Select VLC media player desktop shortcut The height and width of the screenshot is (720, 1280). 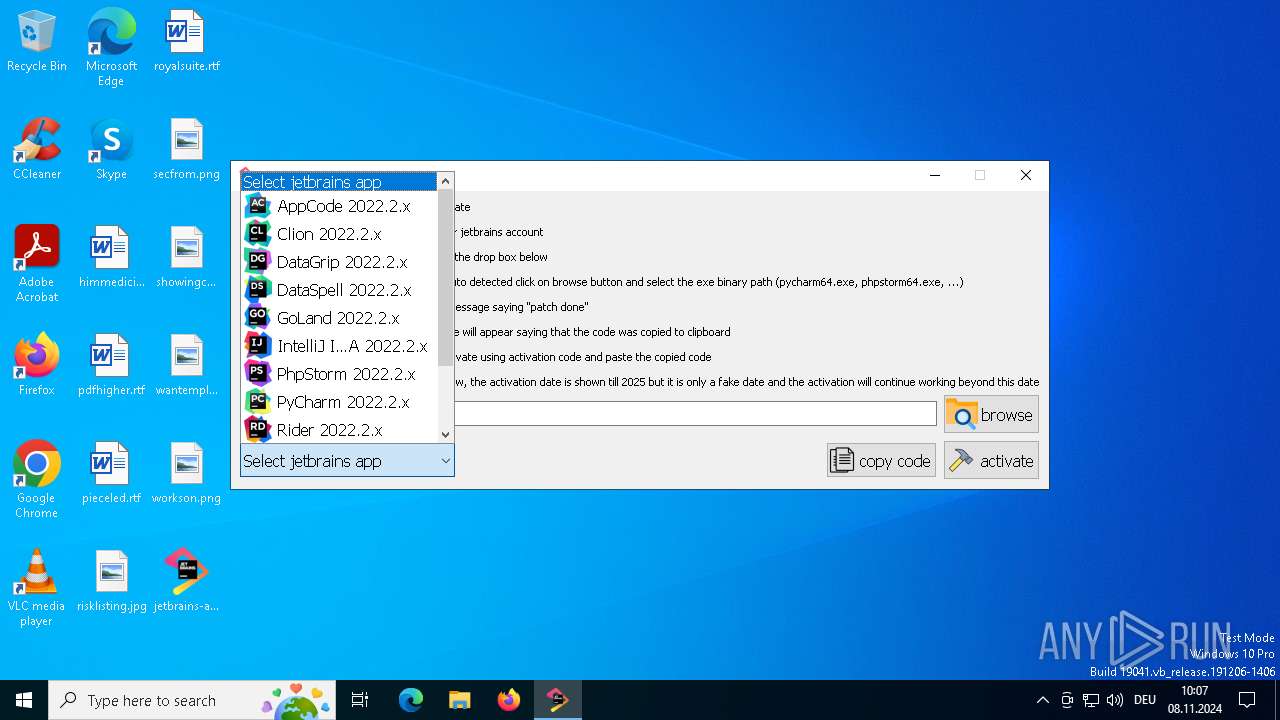(x=37, y=588)
